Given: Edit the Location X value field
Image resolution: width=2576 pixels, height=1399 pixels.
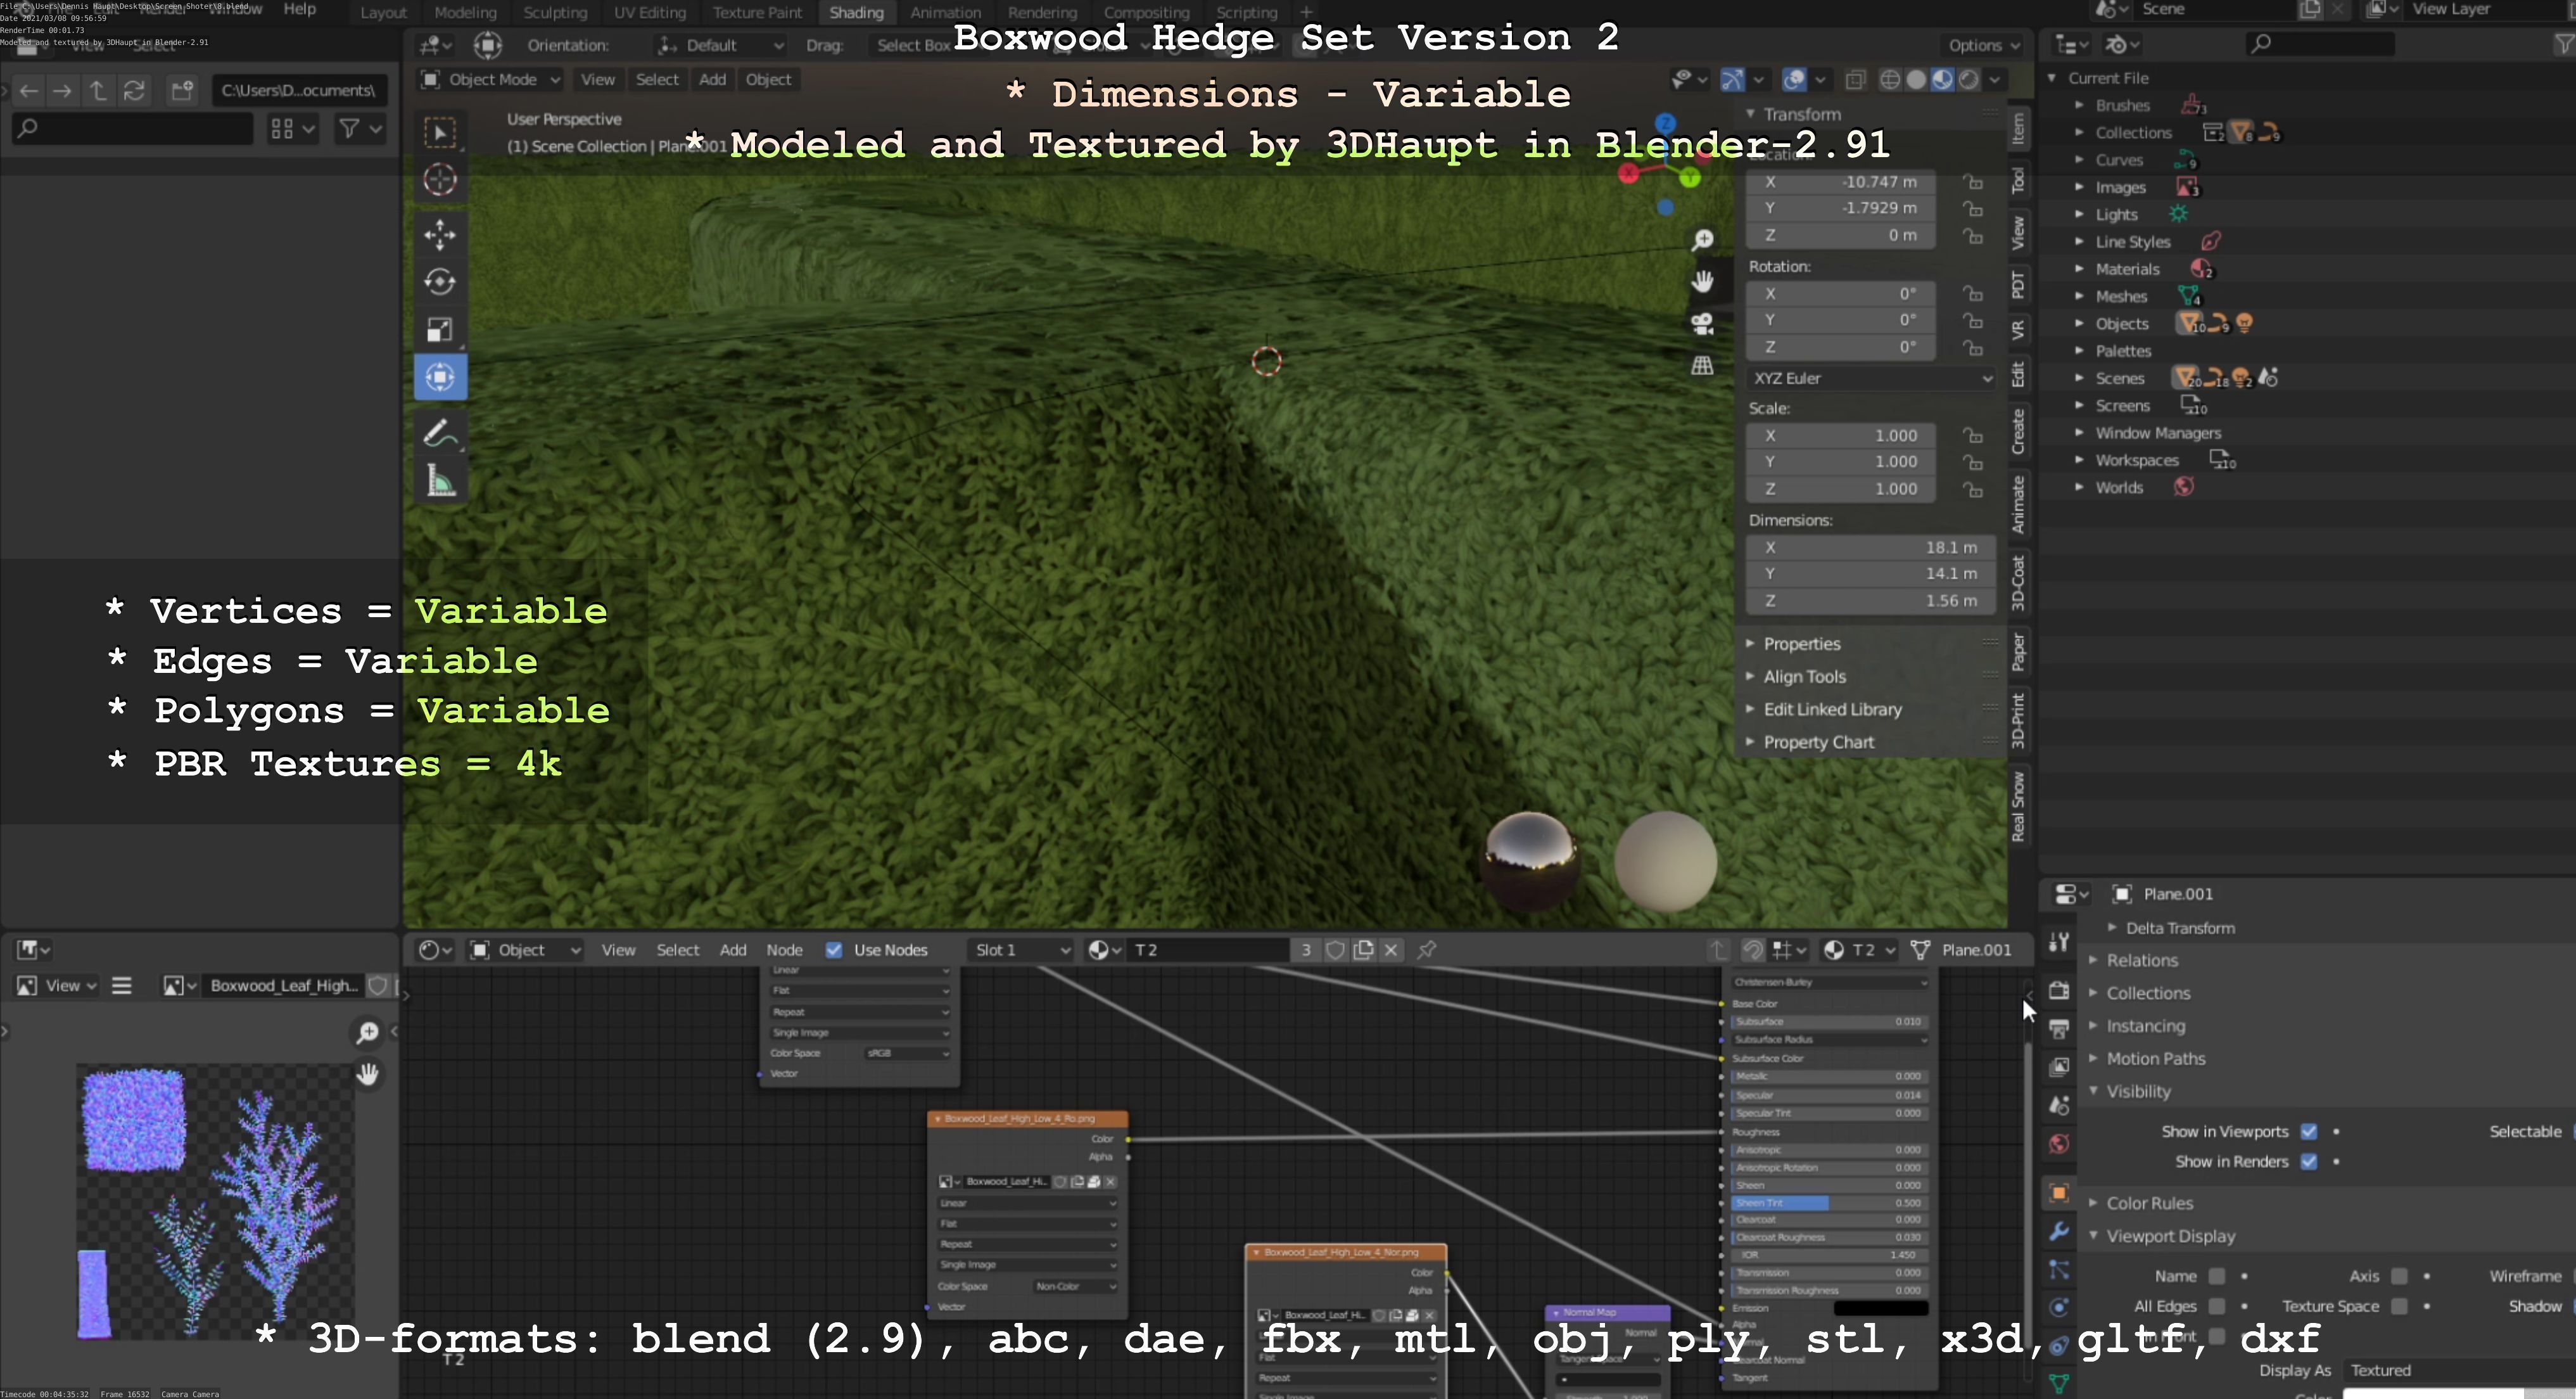Looking at the screenshot, I should point(1840,182).
